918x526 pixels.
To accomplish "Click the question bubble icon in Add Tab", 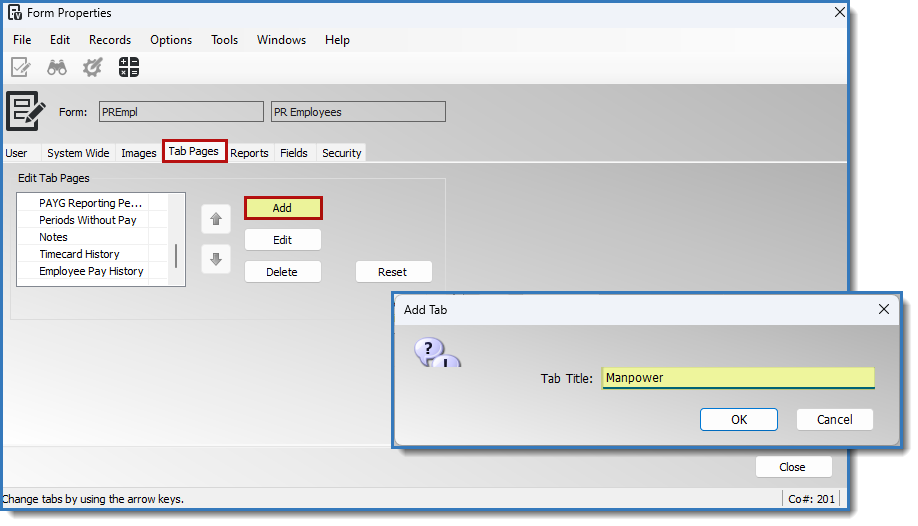I will tap(437, 353).
